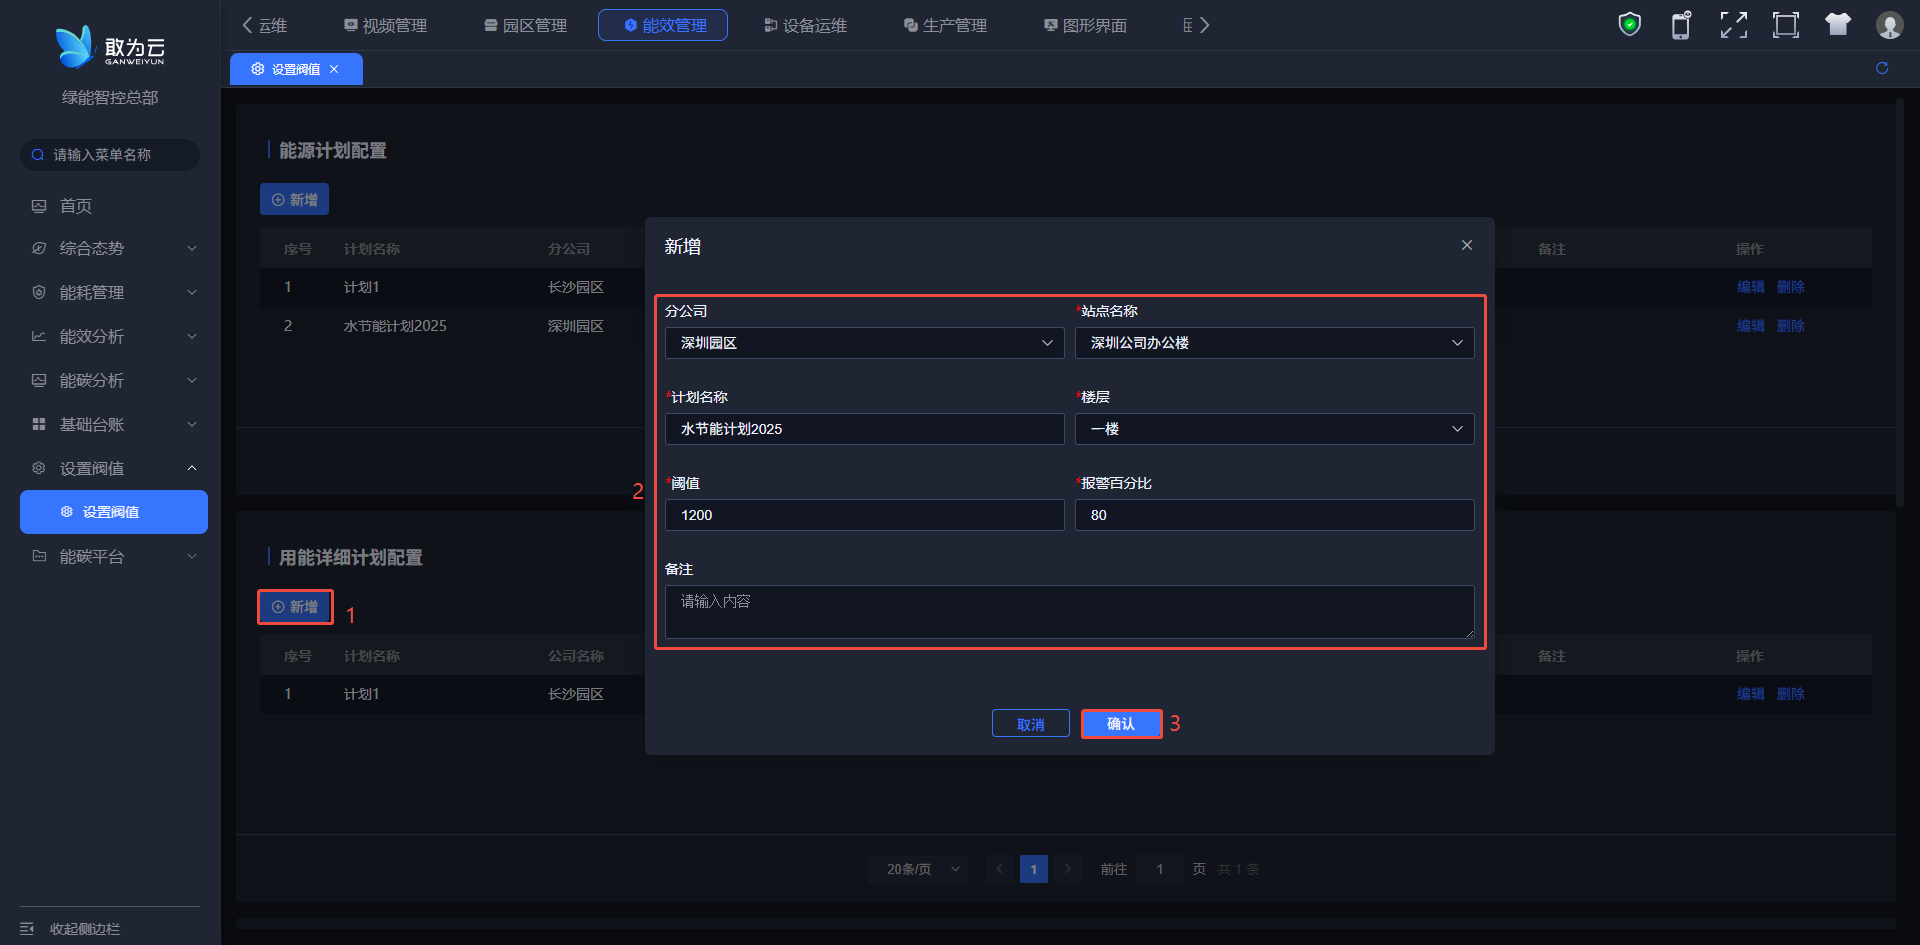1920x945 pixels.
Task: Click 新增 under 用能详细计划配置
Action: tap(294, 607)
